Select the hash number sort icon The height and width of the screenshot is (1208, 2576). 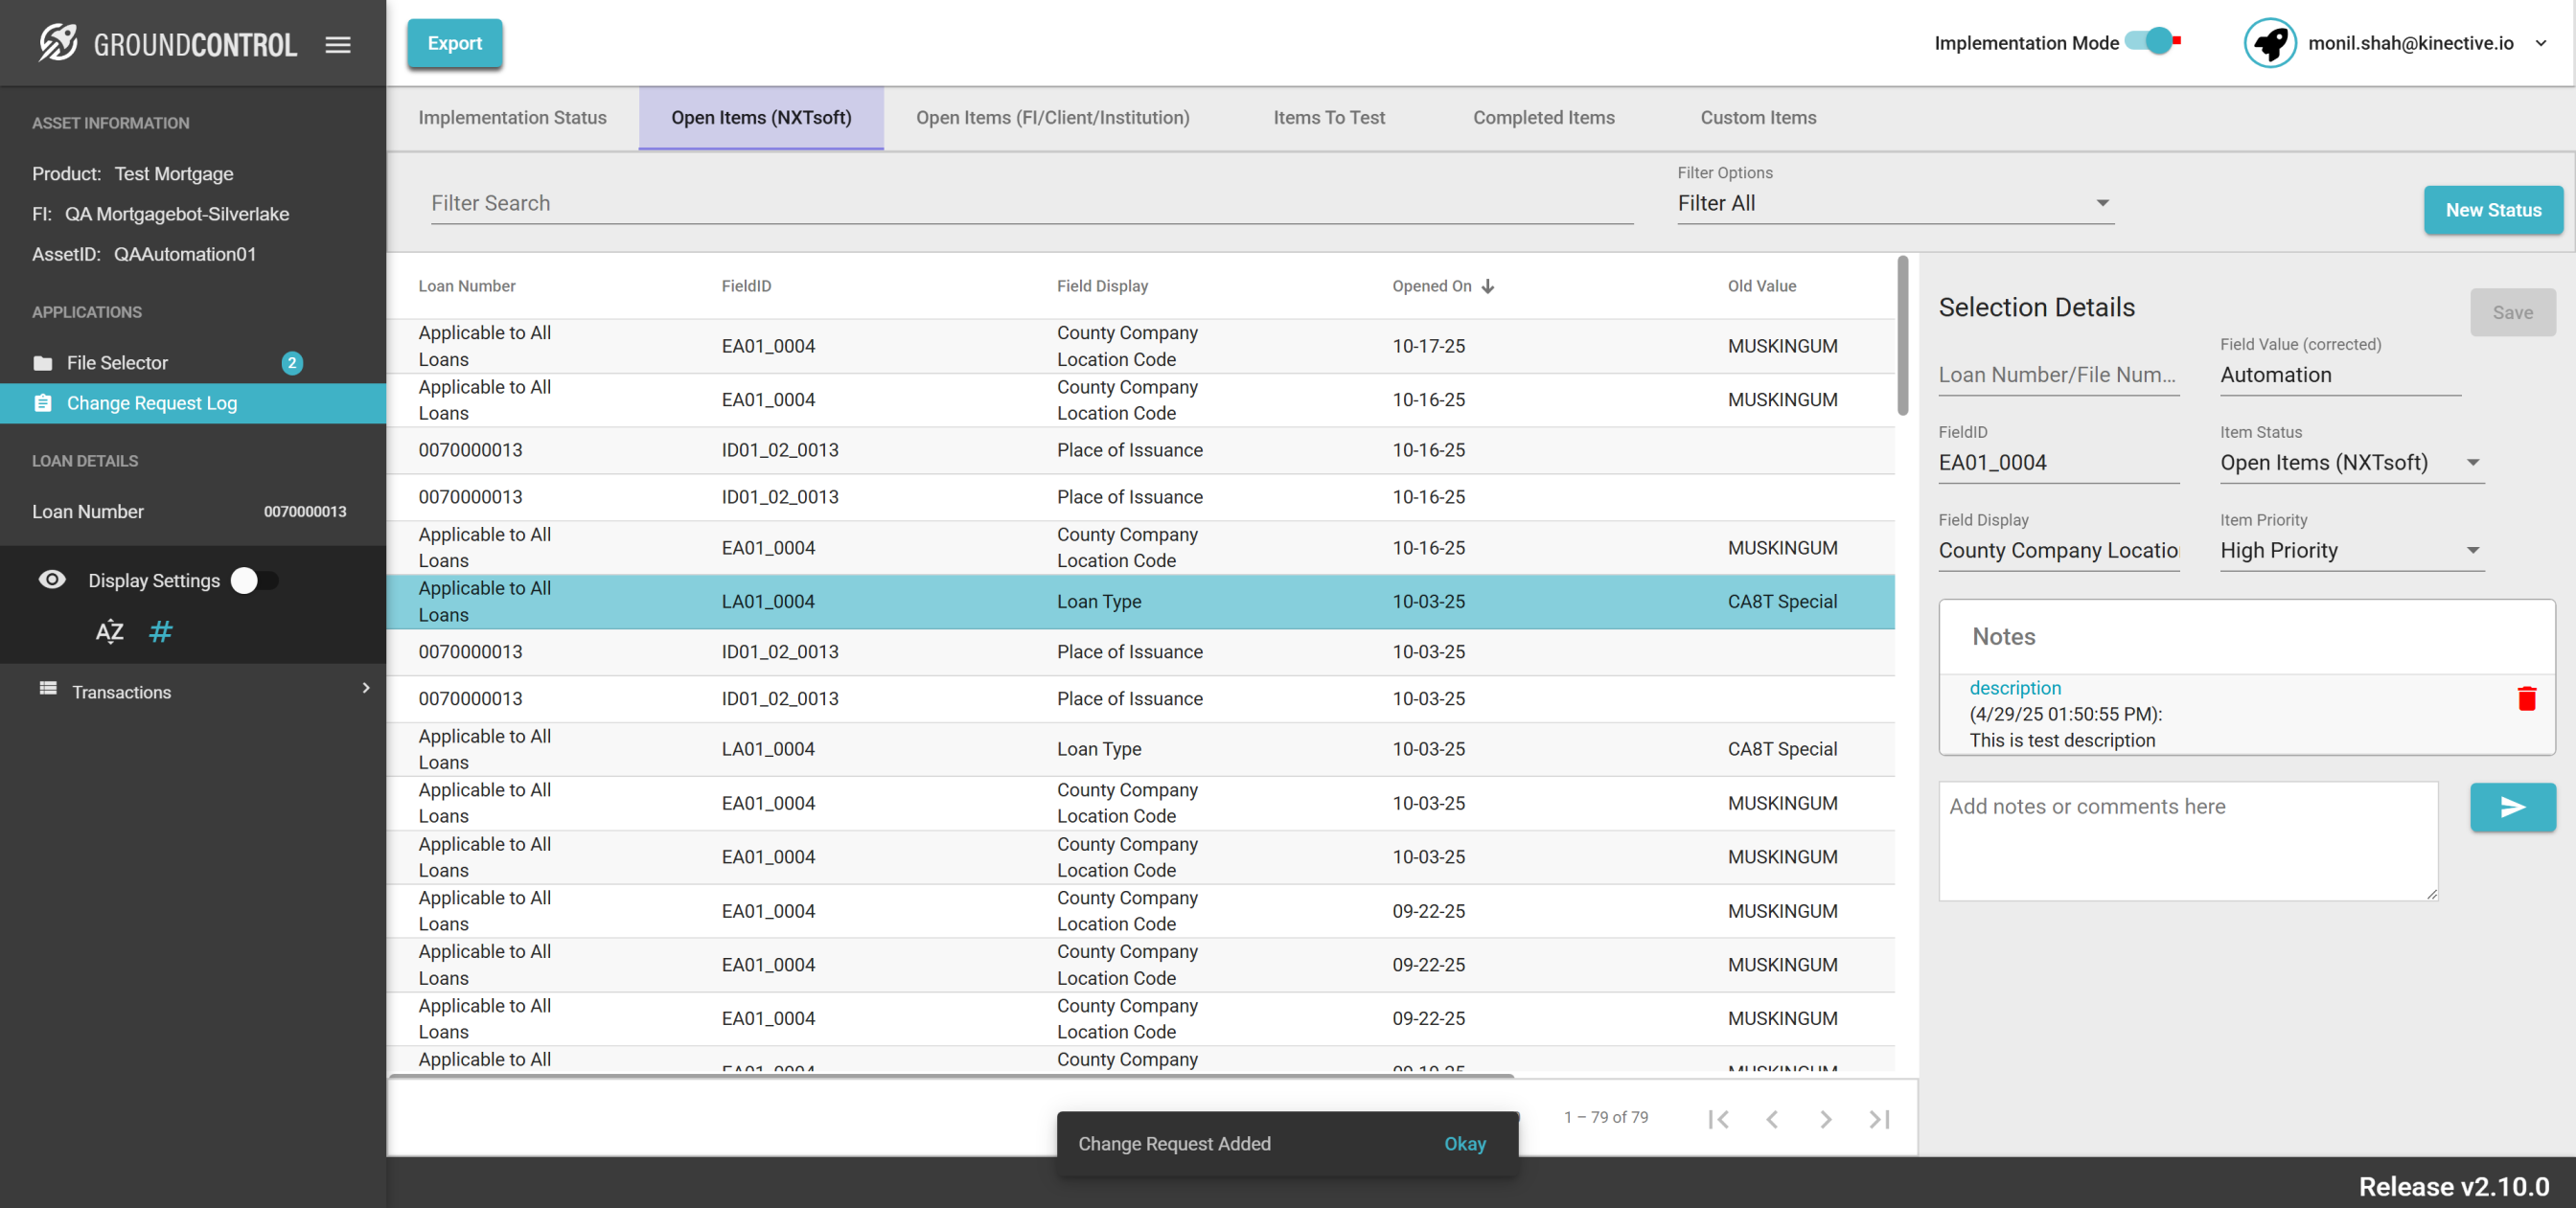tap(160, 631)
